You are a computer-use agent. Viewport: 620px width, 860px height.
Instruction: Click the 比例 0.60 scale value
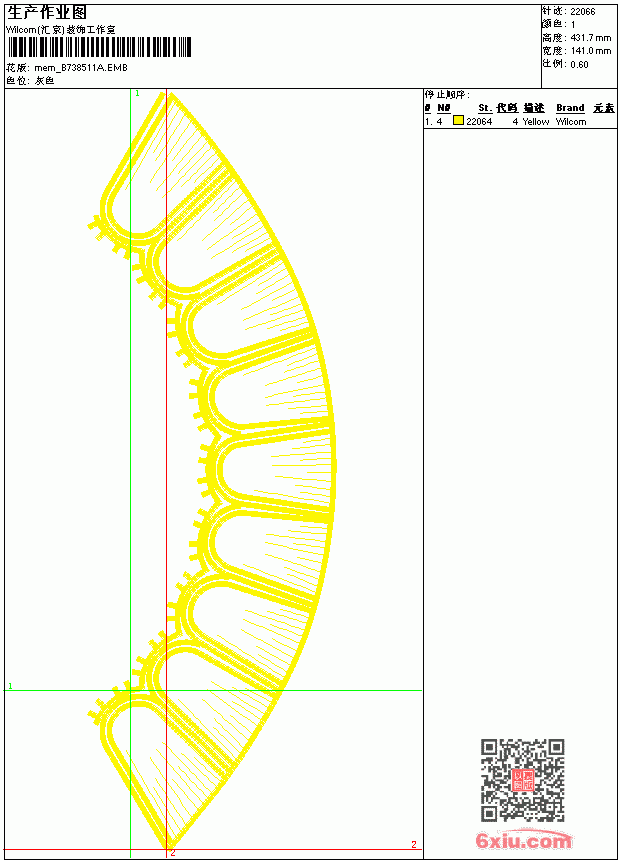[579, 64]
